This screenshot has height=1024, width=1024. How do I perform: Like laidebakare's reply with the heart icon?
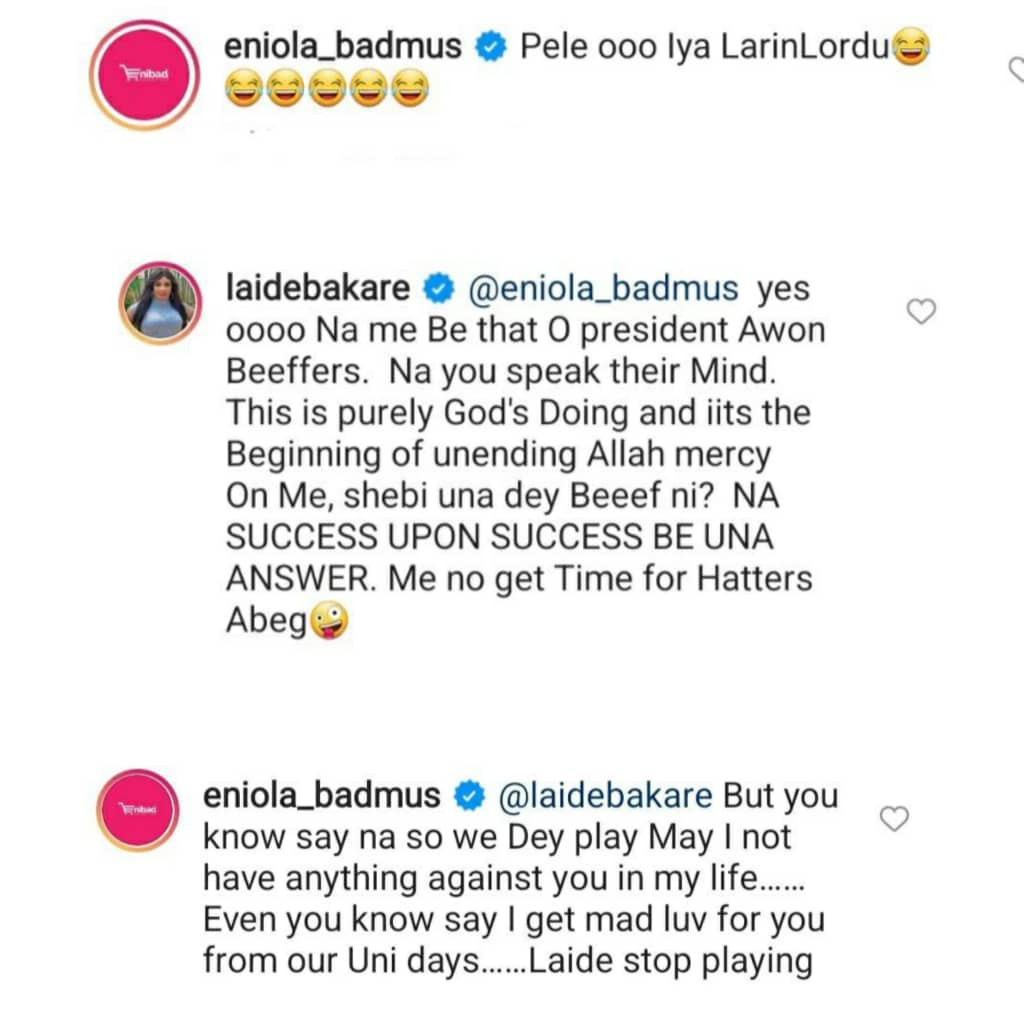[920, 313]
